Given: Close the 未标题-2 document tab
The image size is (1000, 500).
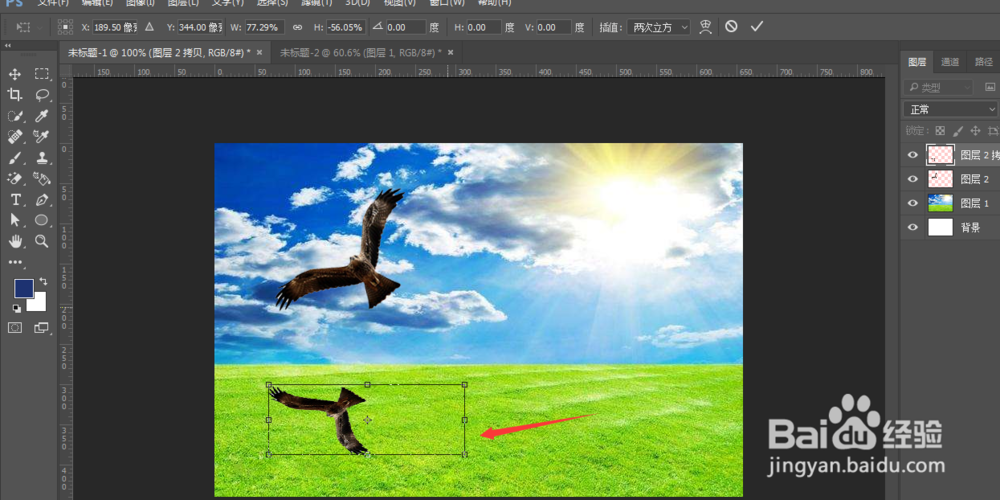Looking at the screenshot, I should [x=450, y=52].
